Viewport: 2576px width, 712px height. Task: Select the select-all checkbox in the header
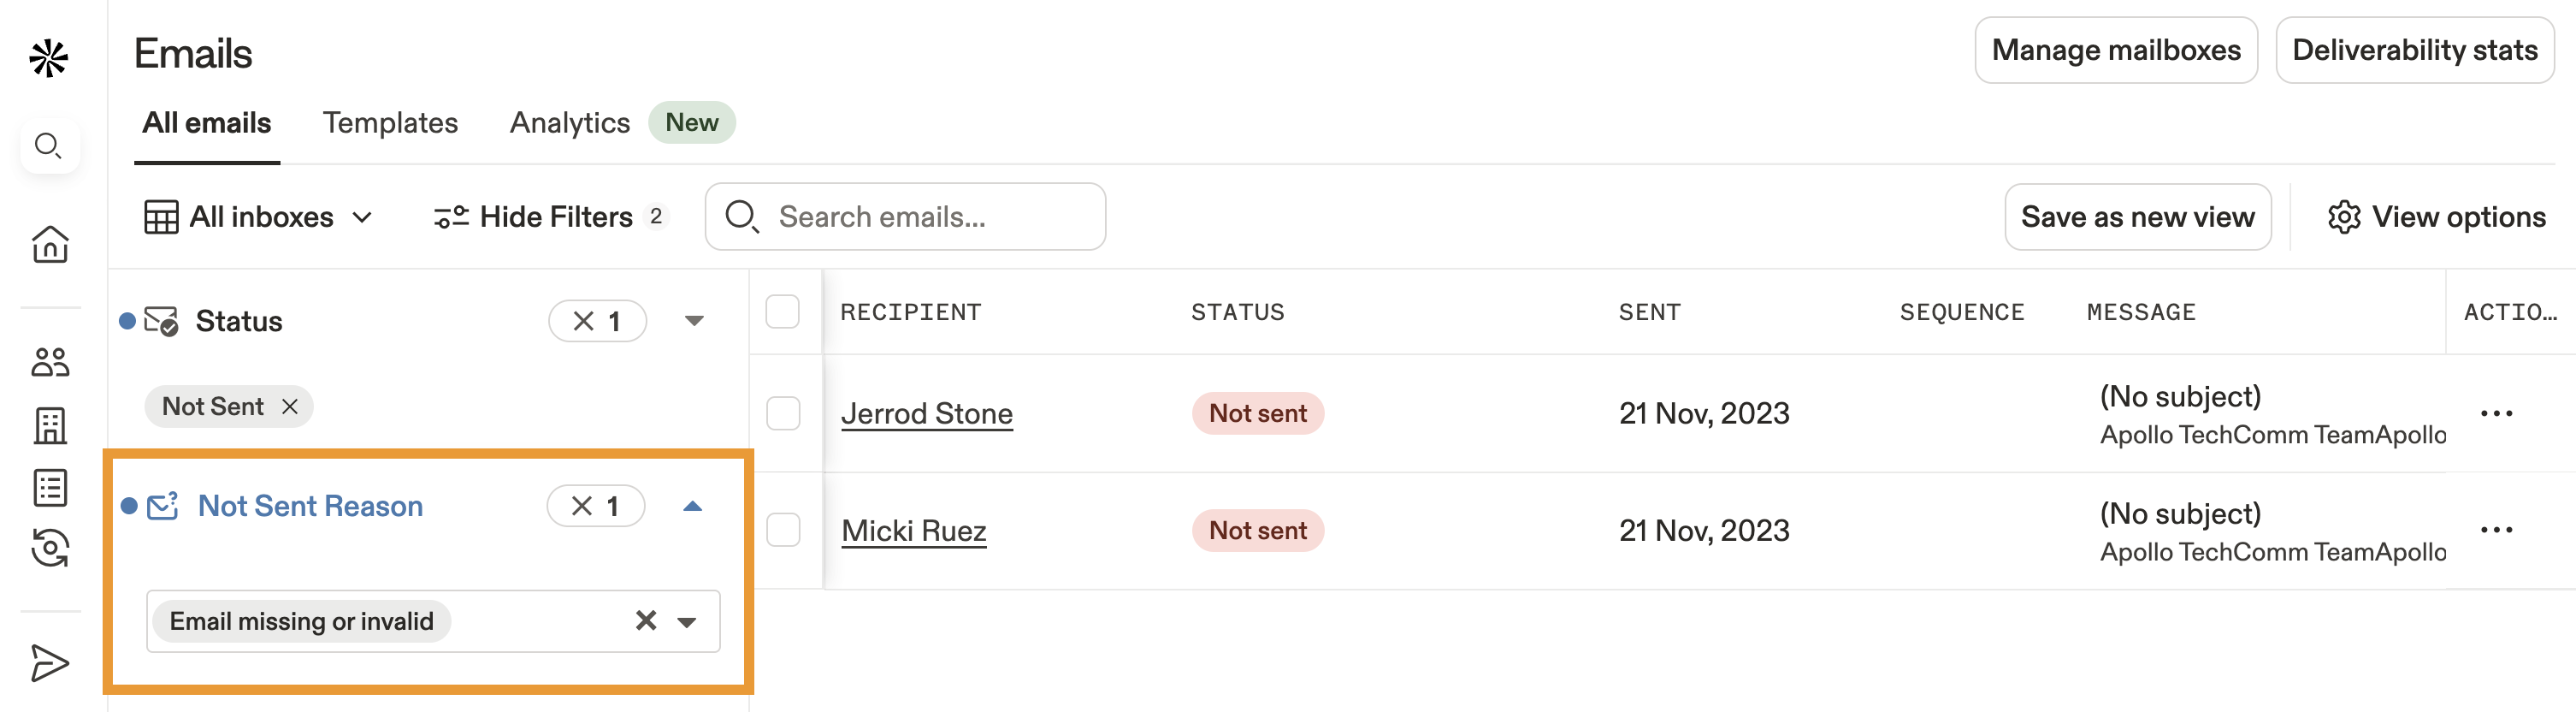point(783,311)
